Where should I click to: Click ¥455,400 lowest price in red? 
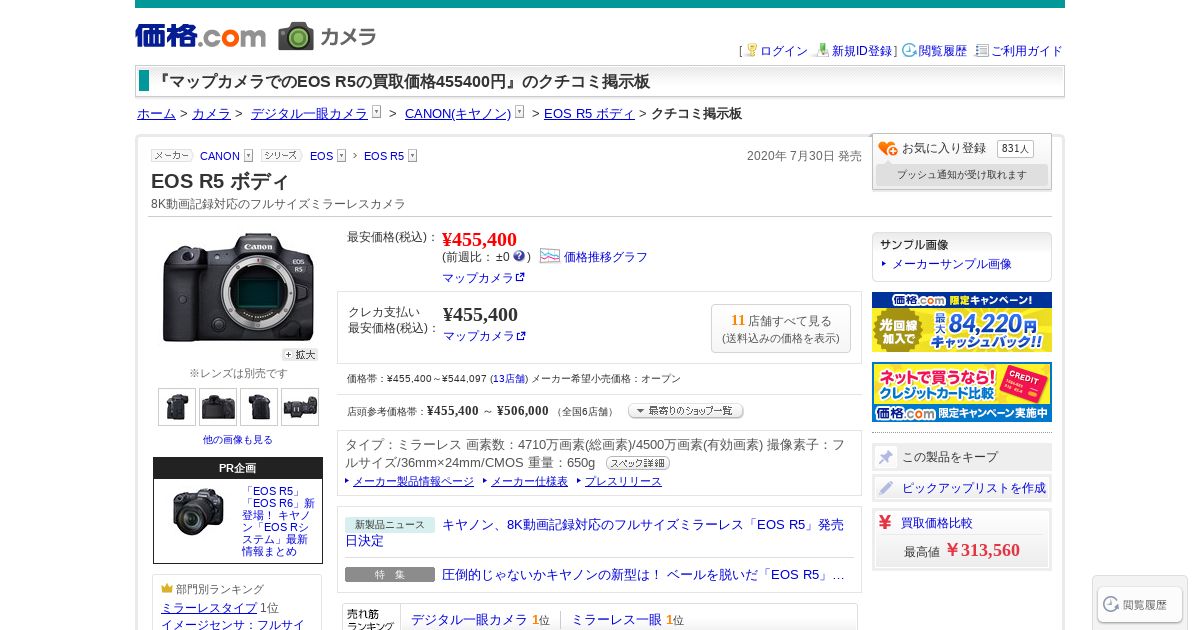(x=479, y=239)
